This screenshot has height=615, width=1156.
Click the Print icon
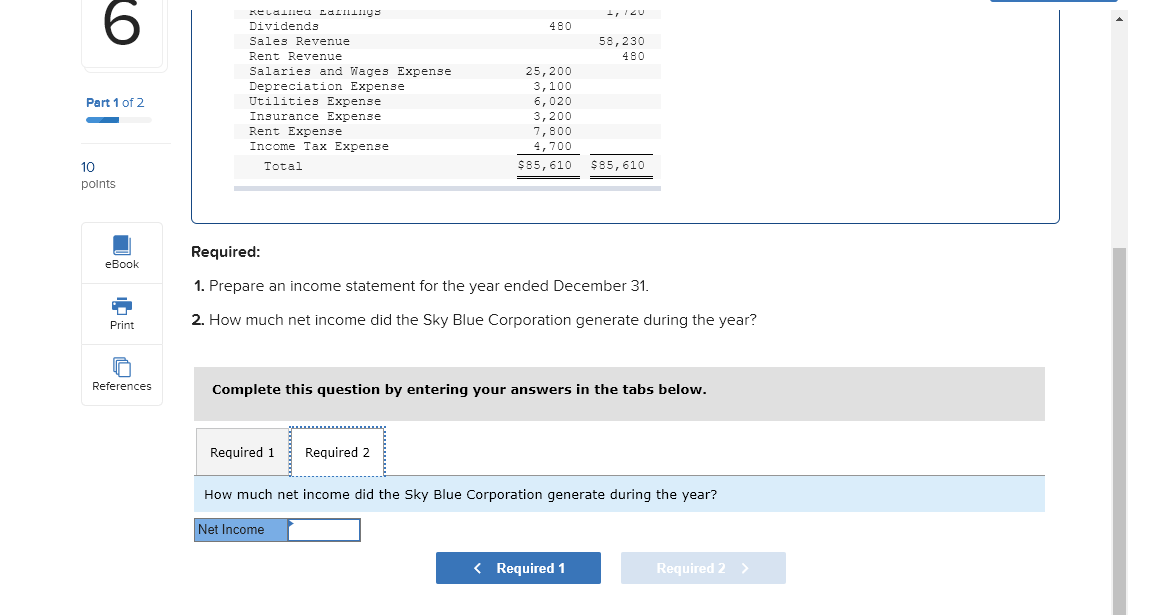[x=121, y=314]
